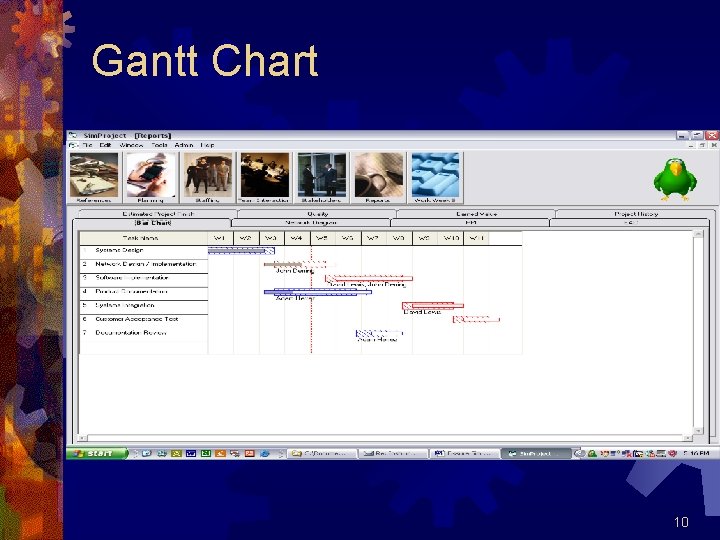Restore the inner Reports document window
Image resolution: width=720 pixels, height=540 pixels.
click(x=702, y=145)
